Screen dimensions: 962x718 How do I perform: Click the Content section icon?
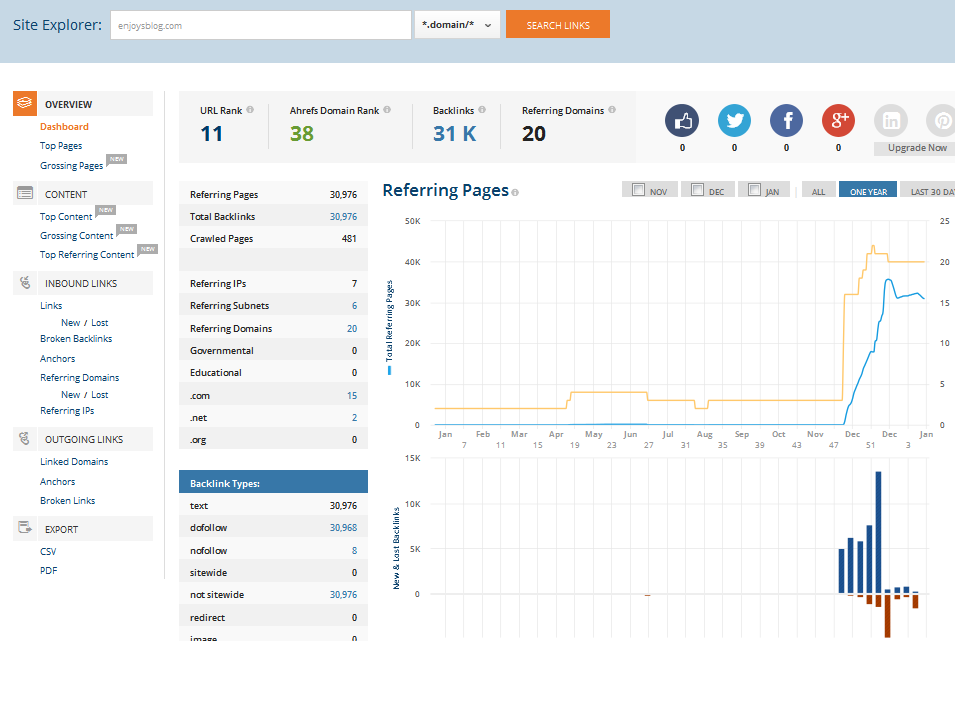coord(25,193)
